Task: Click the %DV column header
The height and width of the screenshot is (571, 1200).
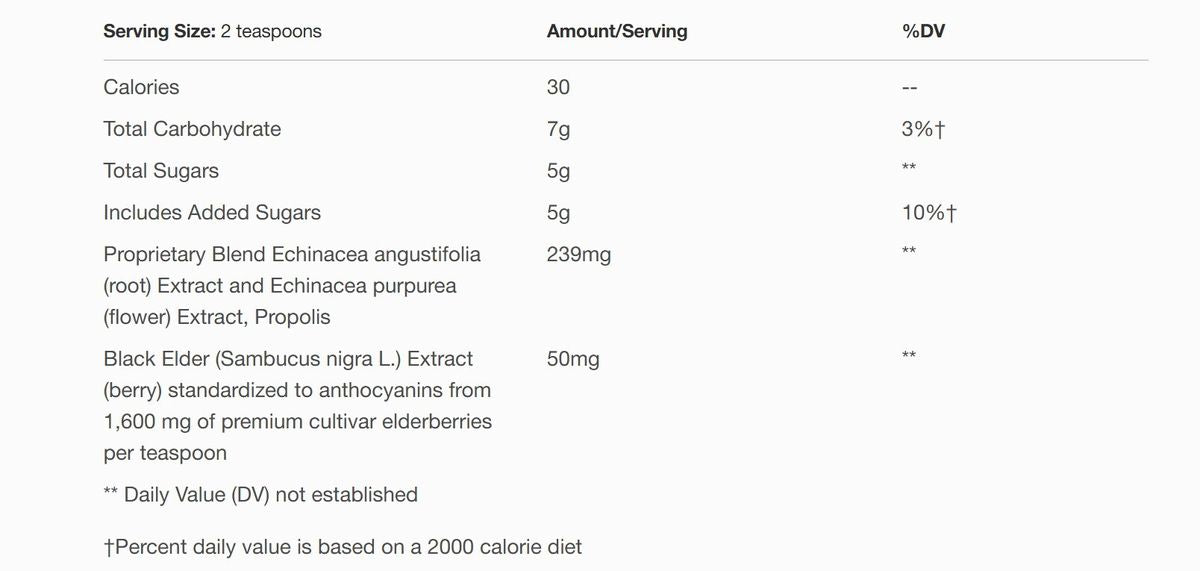Action: point(923,31)
